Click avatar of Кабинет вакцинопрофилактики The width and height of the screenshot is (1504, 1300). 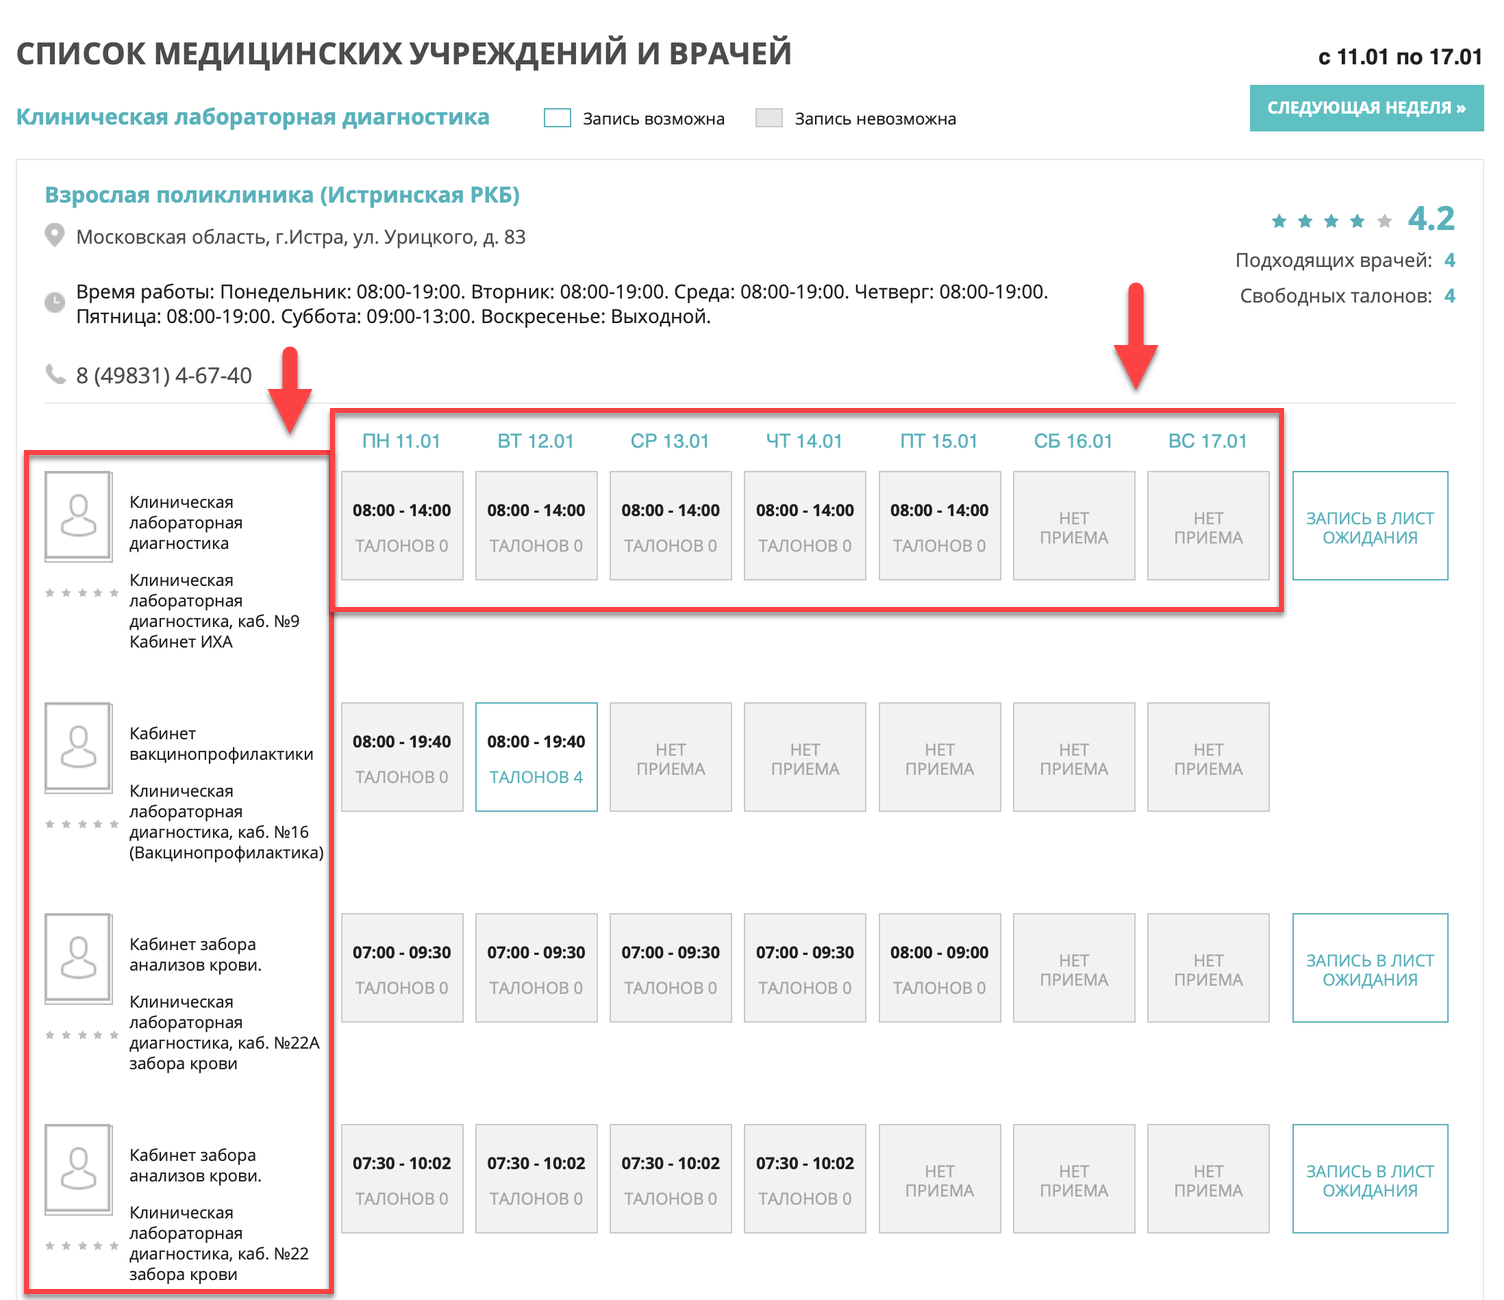tap(78, 748)
